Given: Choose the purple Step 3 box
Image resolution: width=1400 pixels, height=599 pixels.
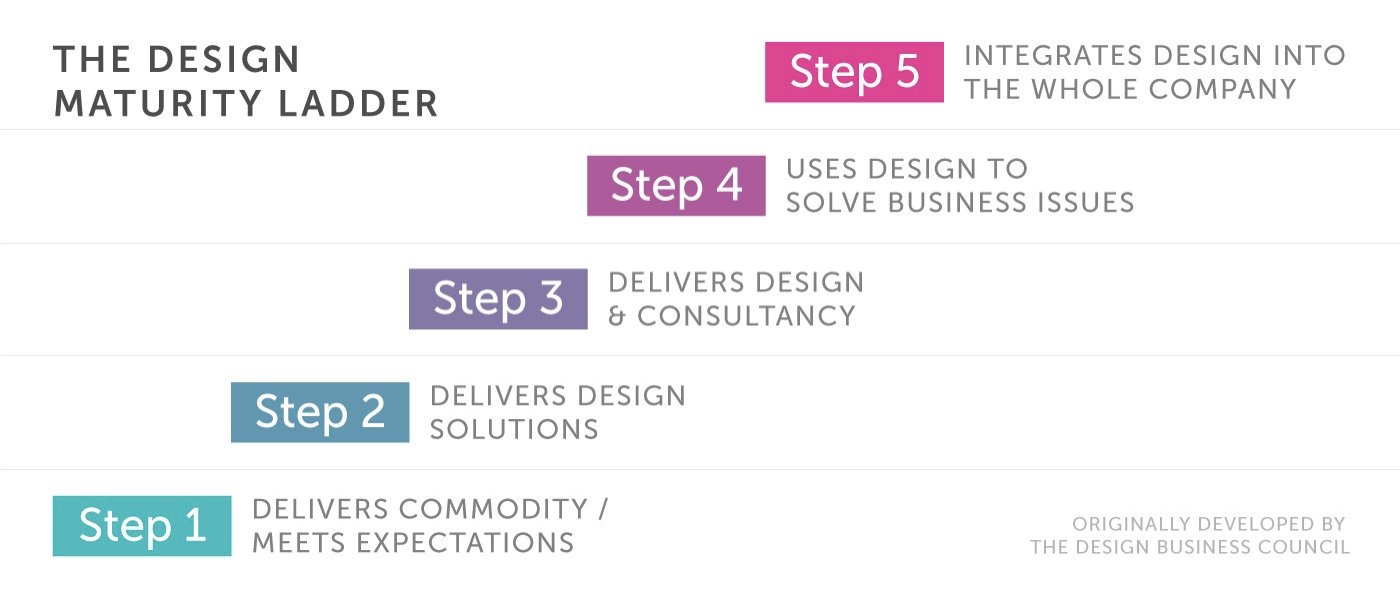Looking at the screenshot, I should click(x=498, y=299).
